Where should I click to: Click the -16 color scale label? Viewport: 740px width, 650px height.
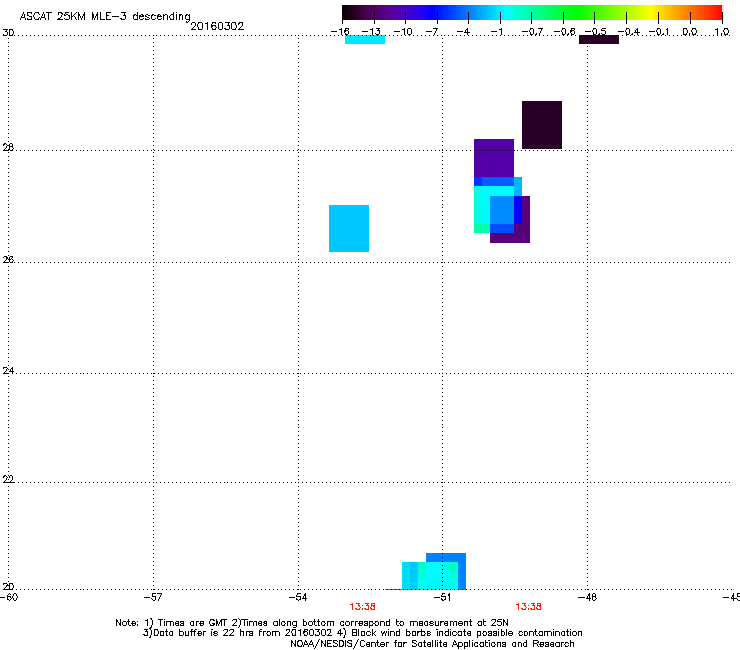click(x=340, y=32)
